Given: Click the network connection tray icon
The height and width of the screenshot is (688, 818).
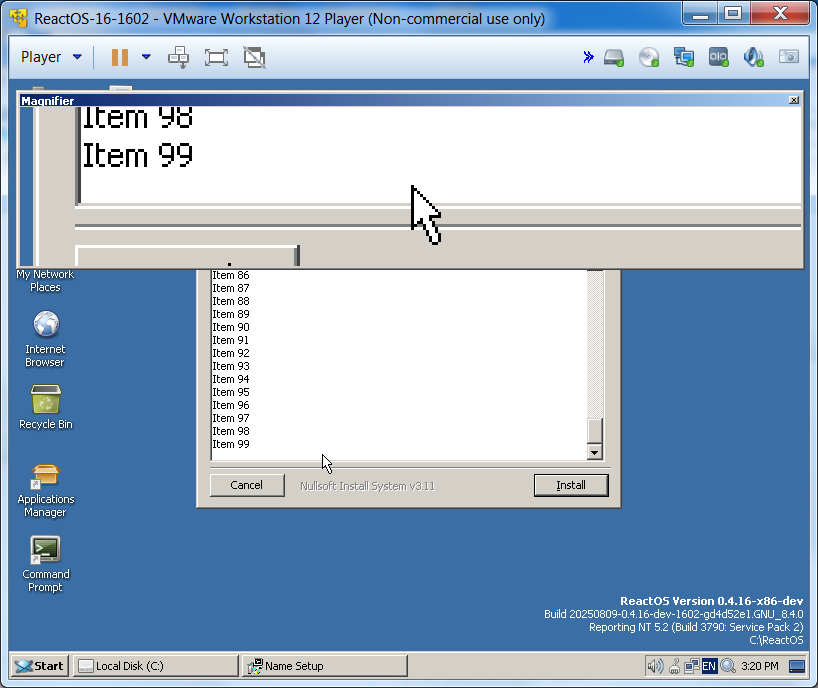Looking at the screenshot, I should coord(692,666).
